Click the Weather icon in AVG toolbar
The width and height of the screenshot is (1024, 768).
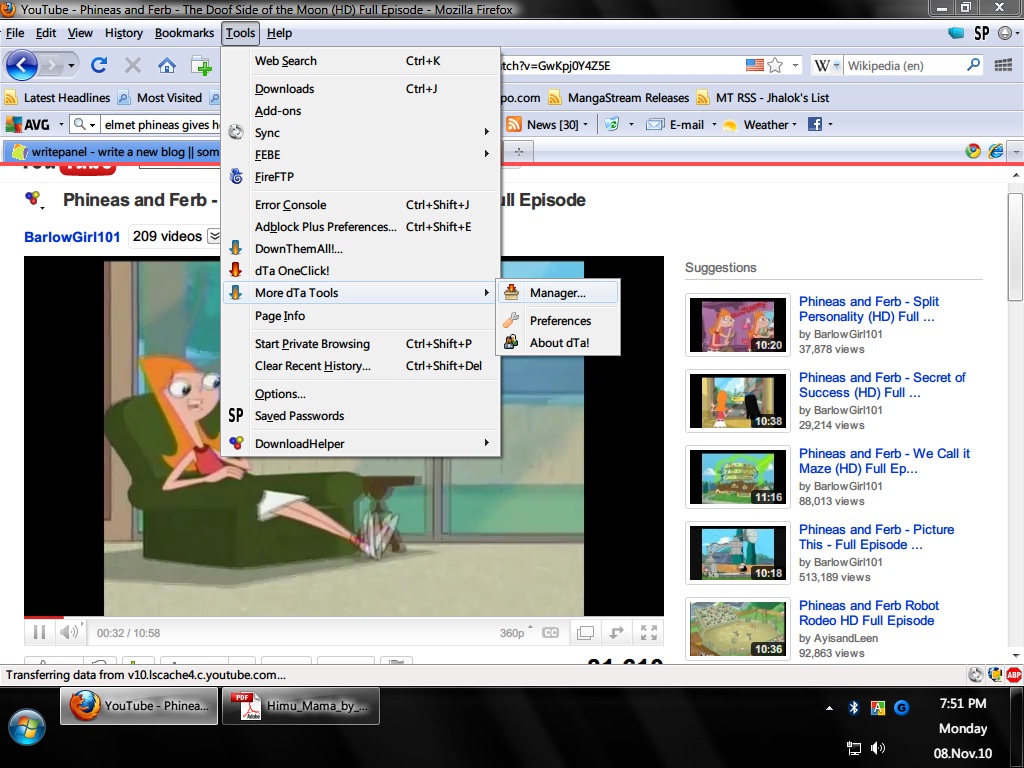tap(730, 125)
